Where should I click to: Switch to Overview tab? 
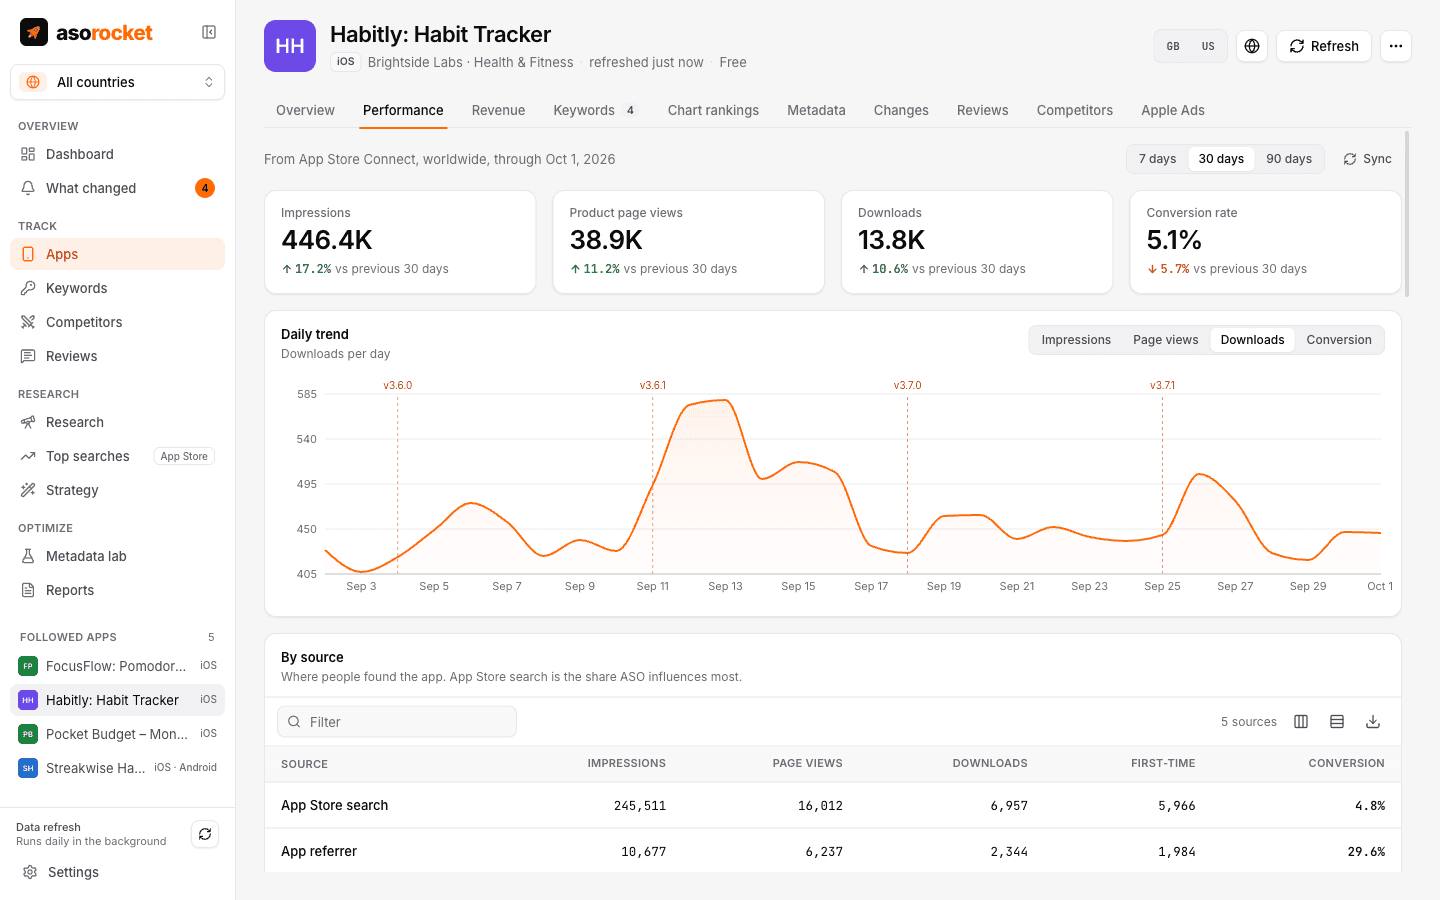[x=305, y=110]
